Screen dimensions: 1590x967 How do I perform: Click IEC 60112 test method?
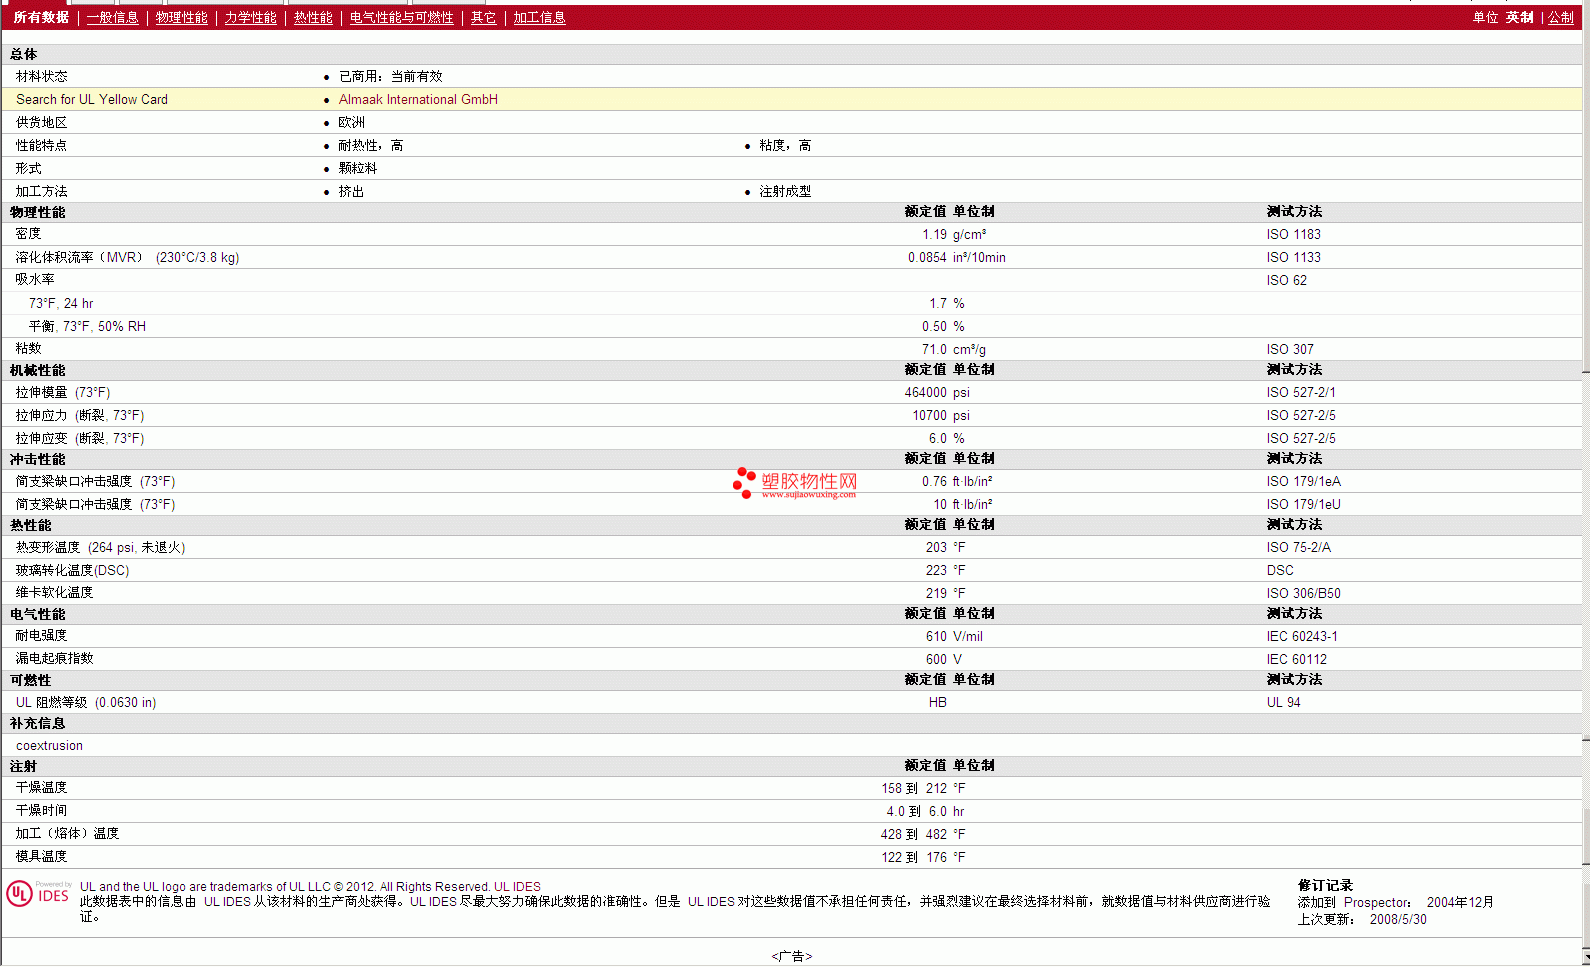click(x=1297, y=659)
